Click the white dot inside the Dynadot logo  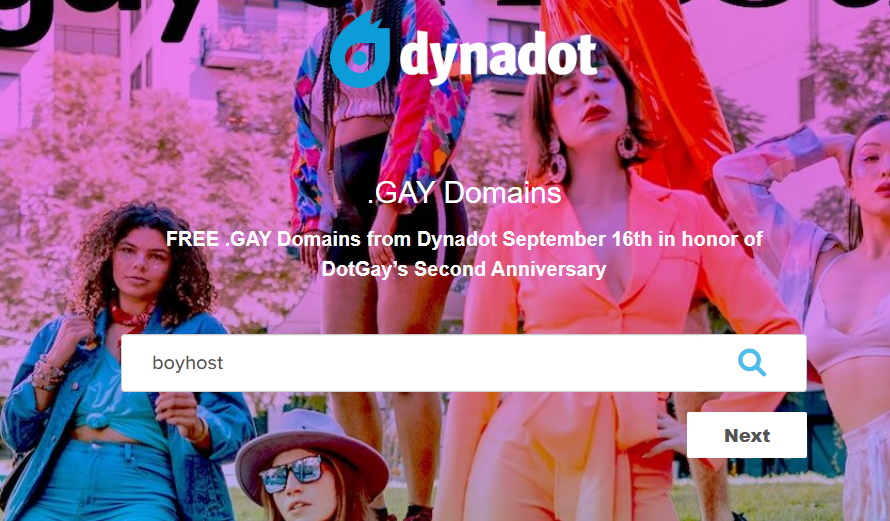pyautogui.click(x=360, y=57)
